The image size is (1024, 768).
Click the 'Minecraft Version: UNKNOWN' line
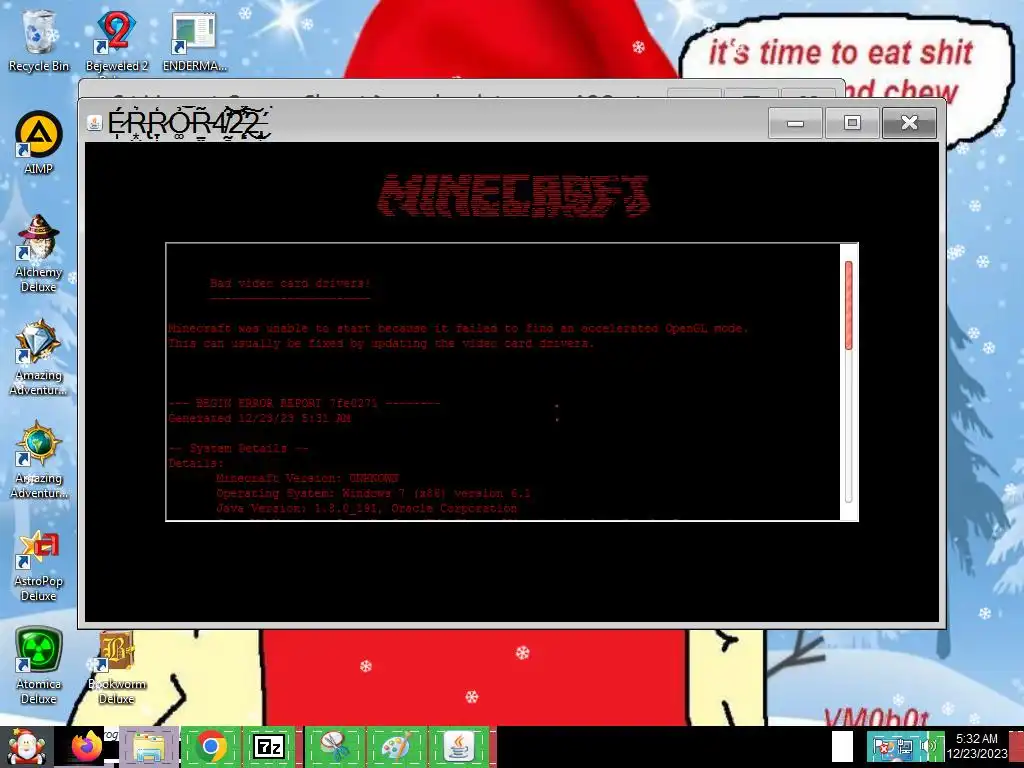pos(307,478)
